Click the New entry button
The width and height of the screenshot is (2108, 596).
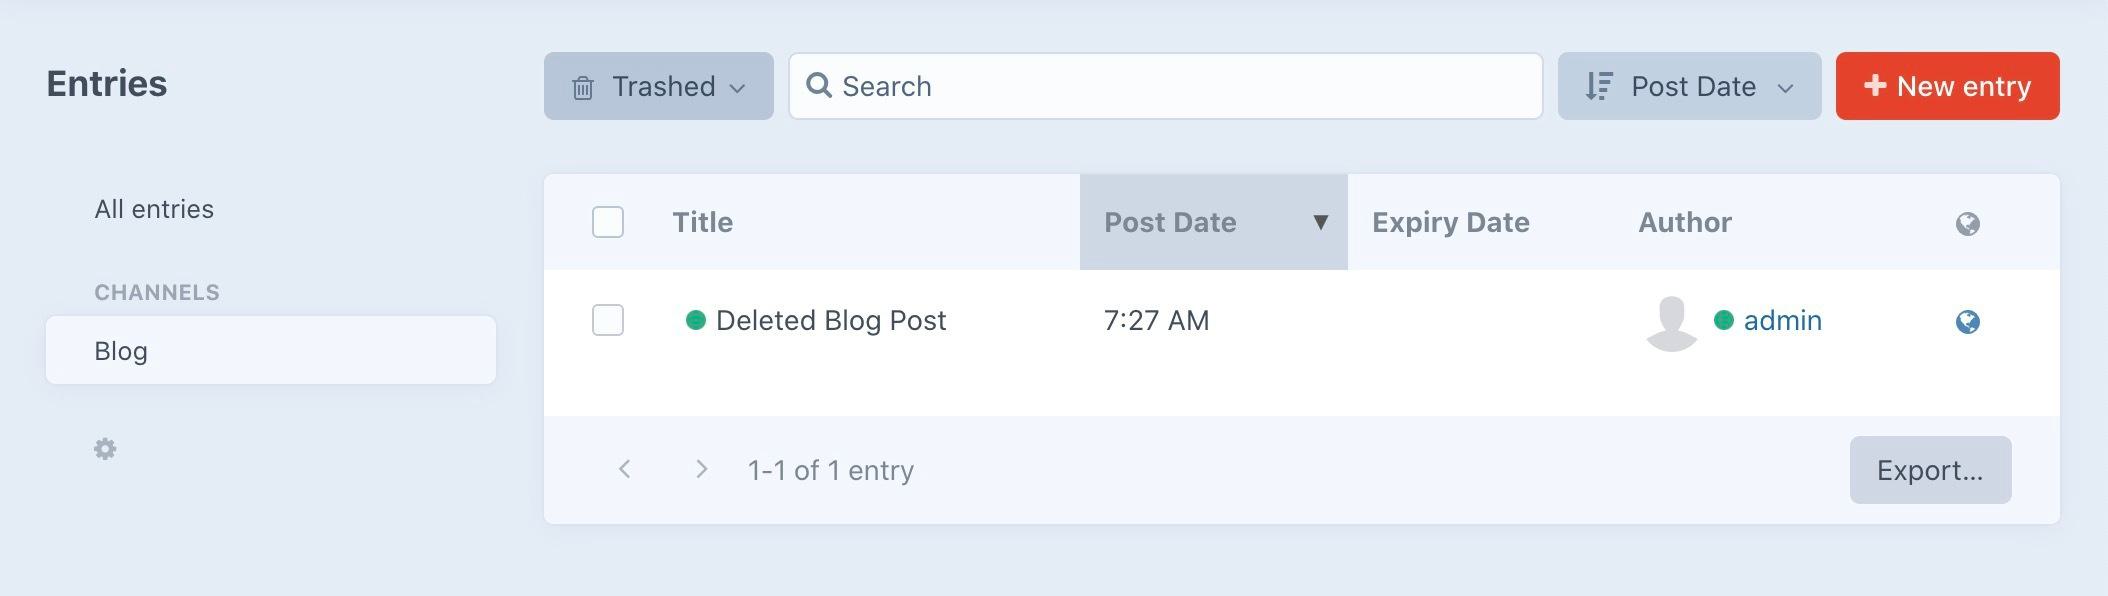[x=1946, y=86]
